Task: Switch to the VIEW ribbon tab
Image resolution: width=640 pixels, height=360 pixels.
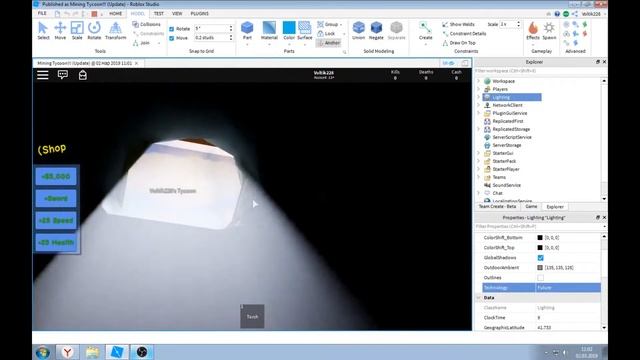Action: click(177, 13)
